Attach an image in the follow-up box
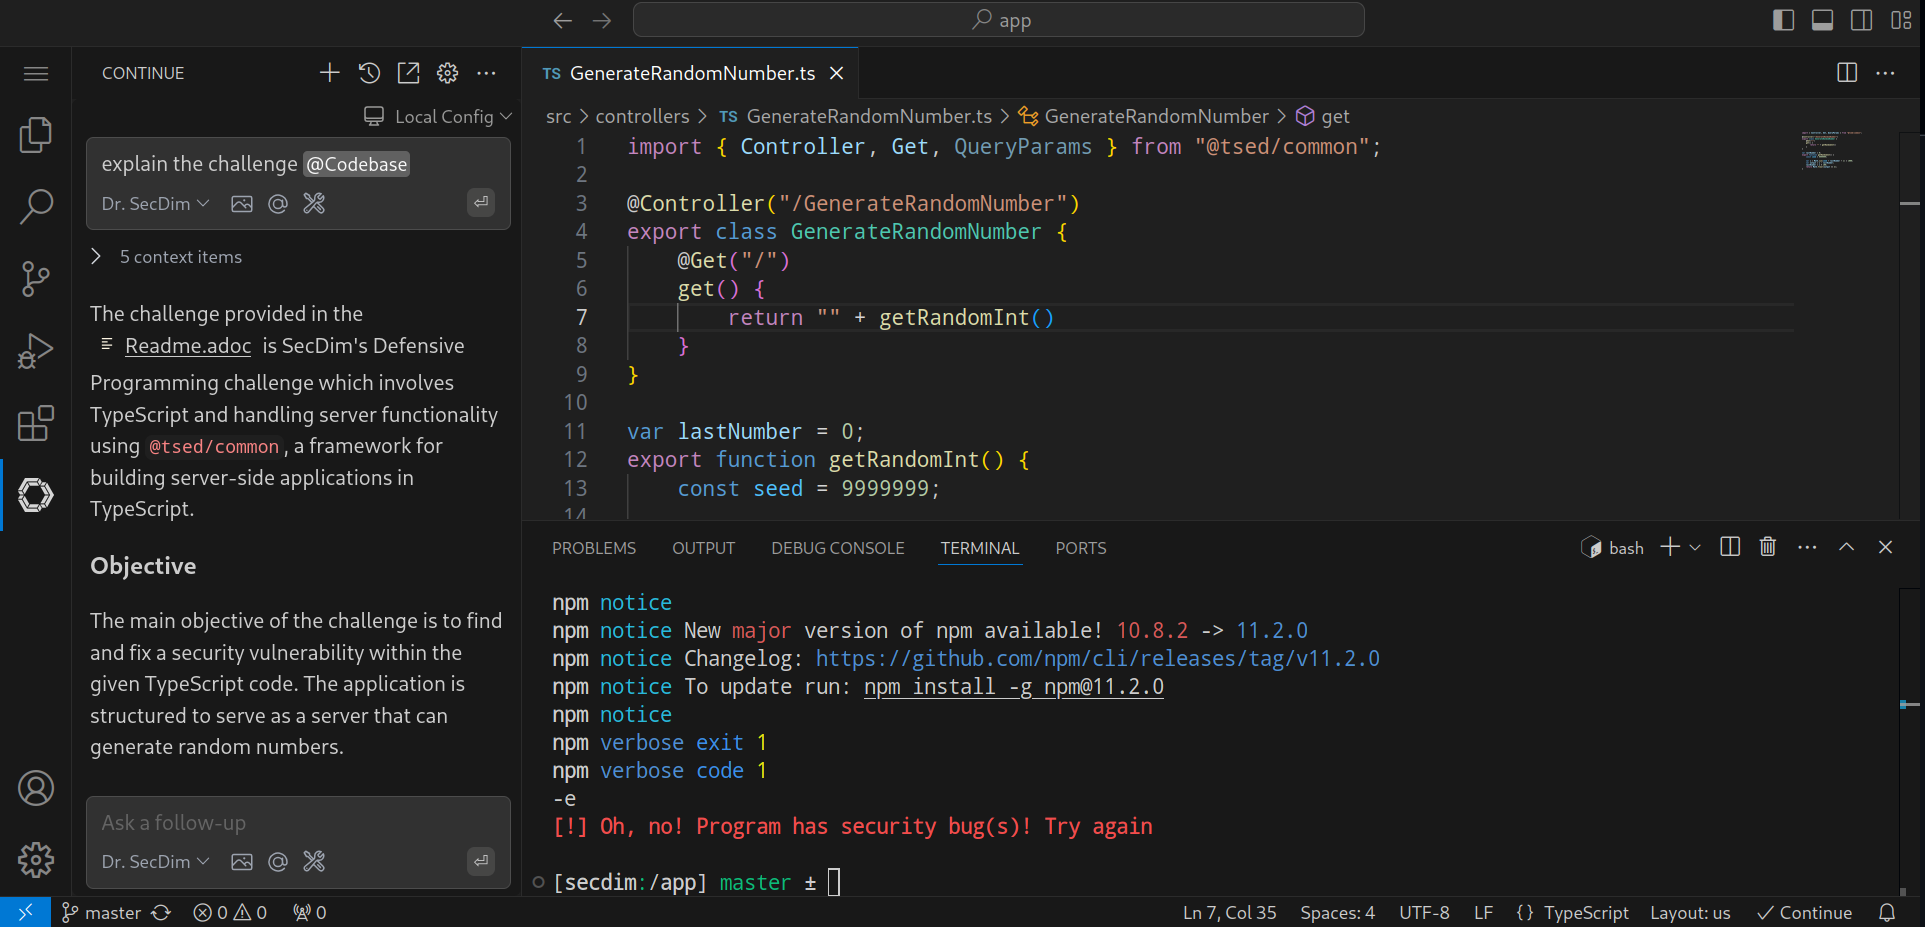 (241, 861)
